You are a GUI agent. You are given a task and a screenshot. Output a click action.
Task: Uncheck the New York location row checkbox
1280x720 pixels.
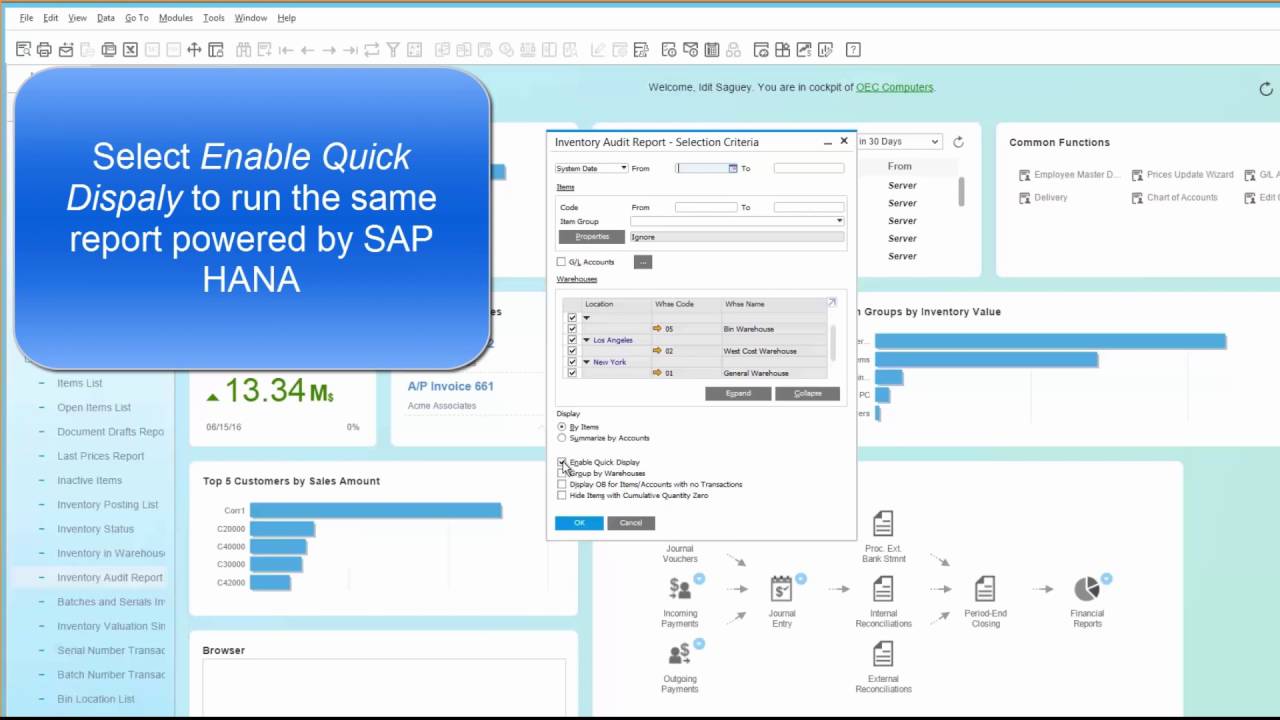(x=572, y=362)
